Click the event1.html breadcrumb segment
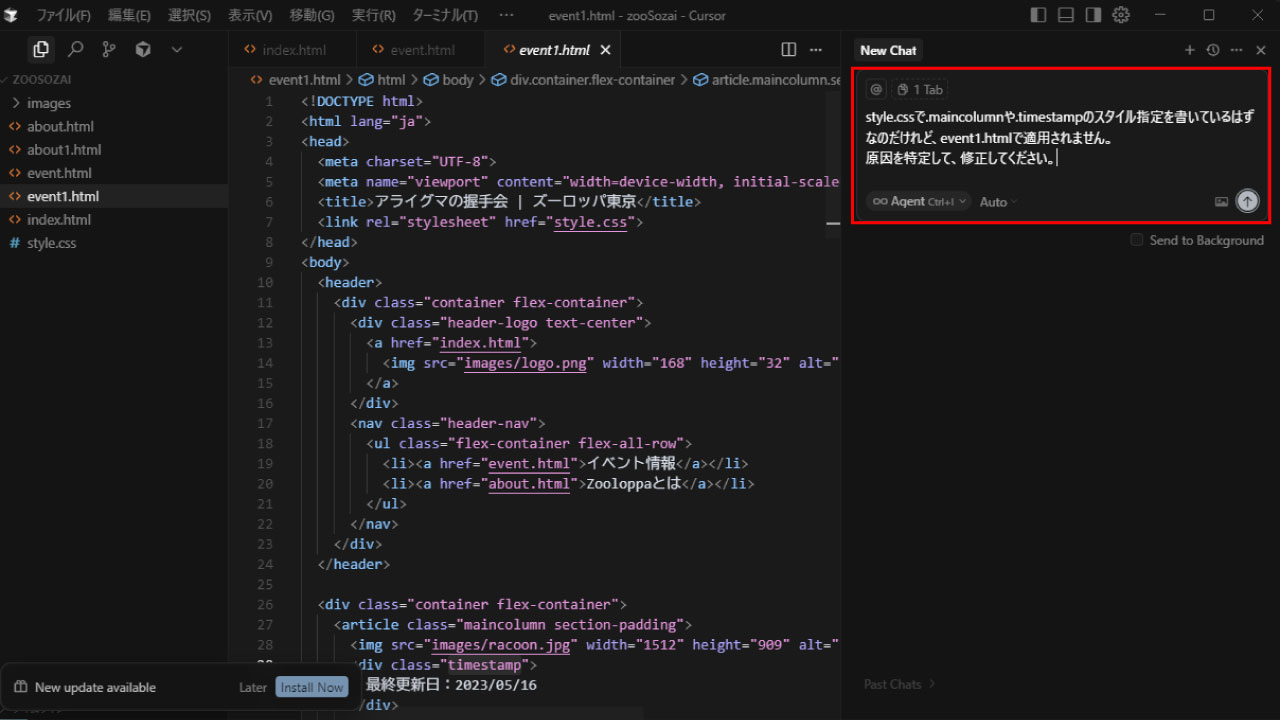Viewport: 1280px width, 720px height. (295, 80)
